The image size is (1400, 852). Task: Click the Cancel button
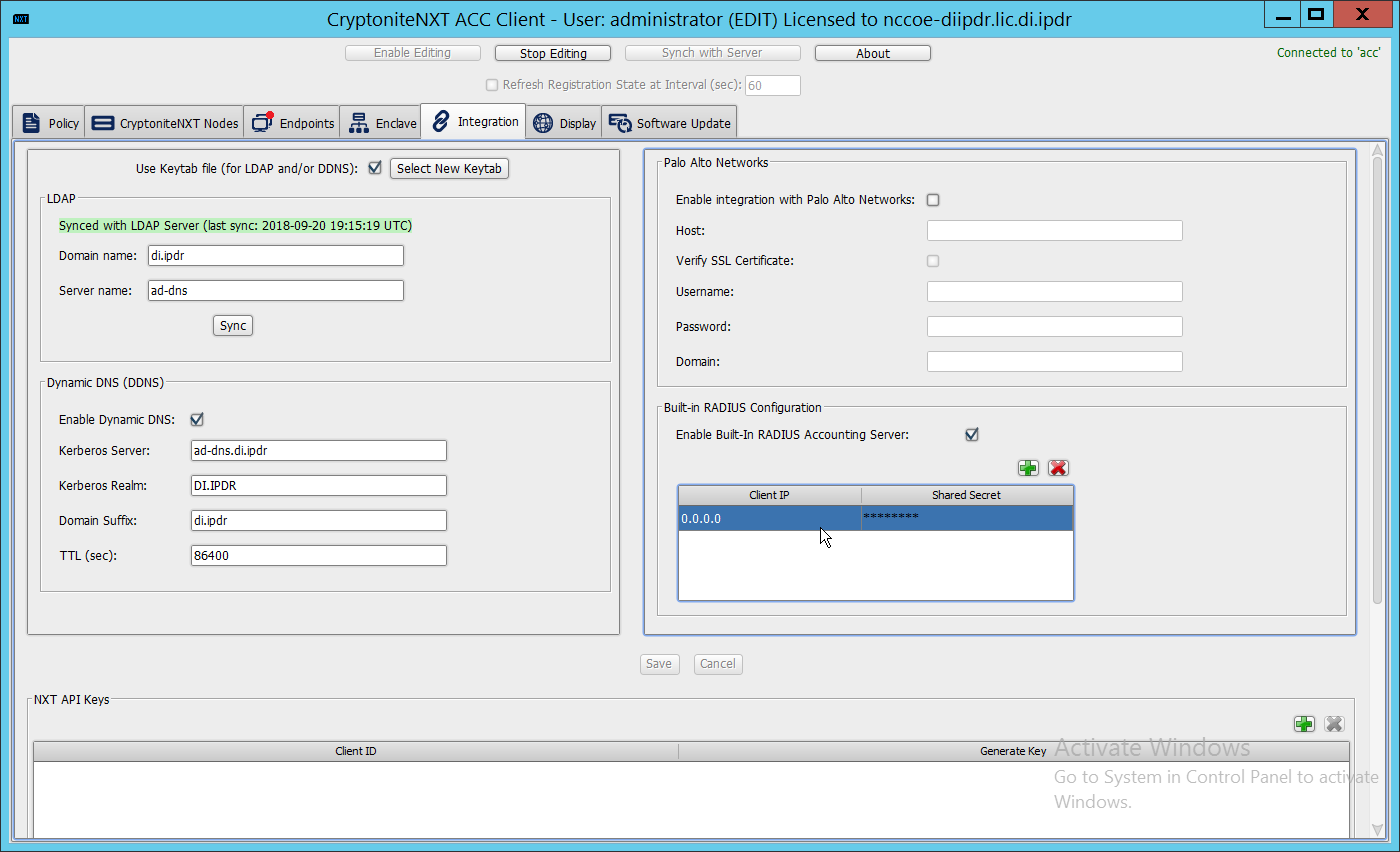click(x=718, y=664)
